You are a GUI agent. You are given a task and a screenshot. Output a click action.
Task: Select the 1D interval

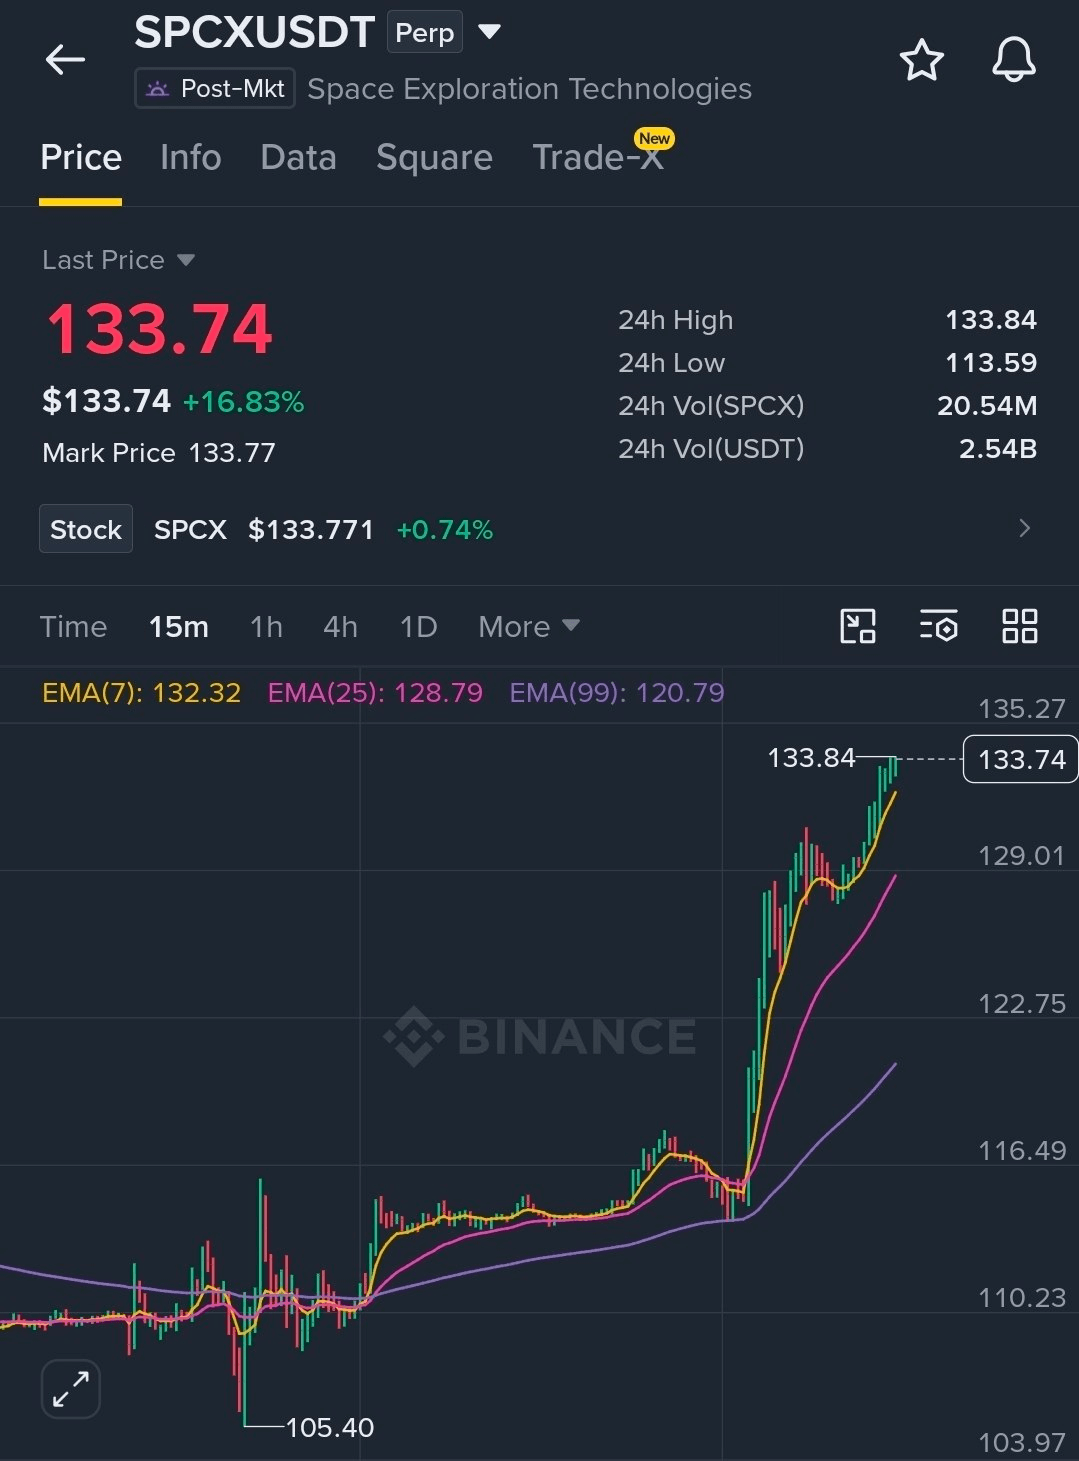(x=418, y=627)
